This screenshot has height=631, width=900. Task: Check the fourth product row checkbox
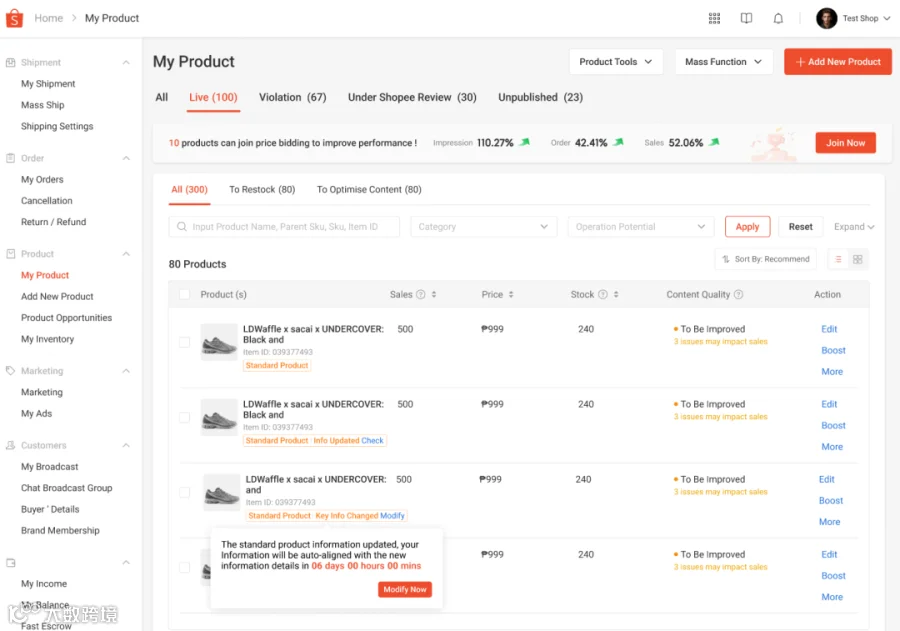(x=184, y=568)
